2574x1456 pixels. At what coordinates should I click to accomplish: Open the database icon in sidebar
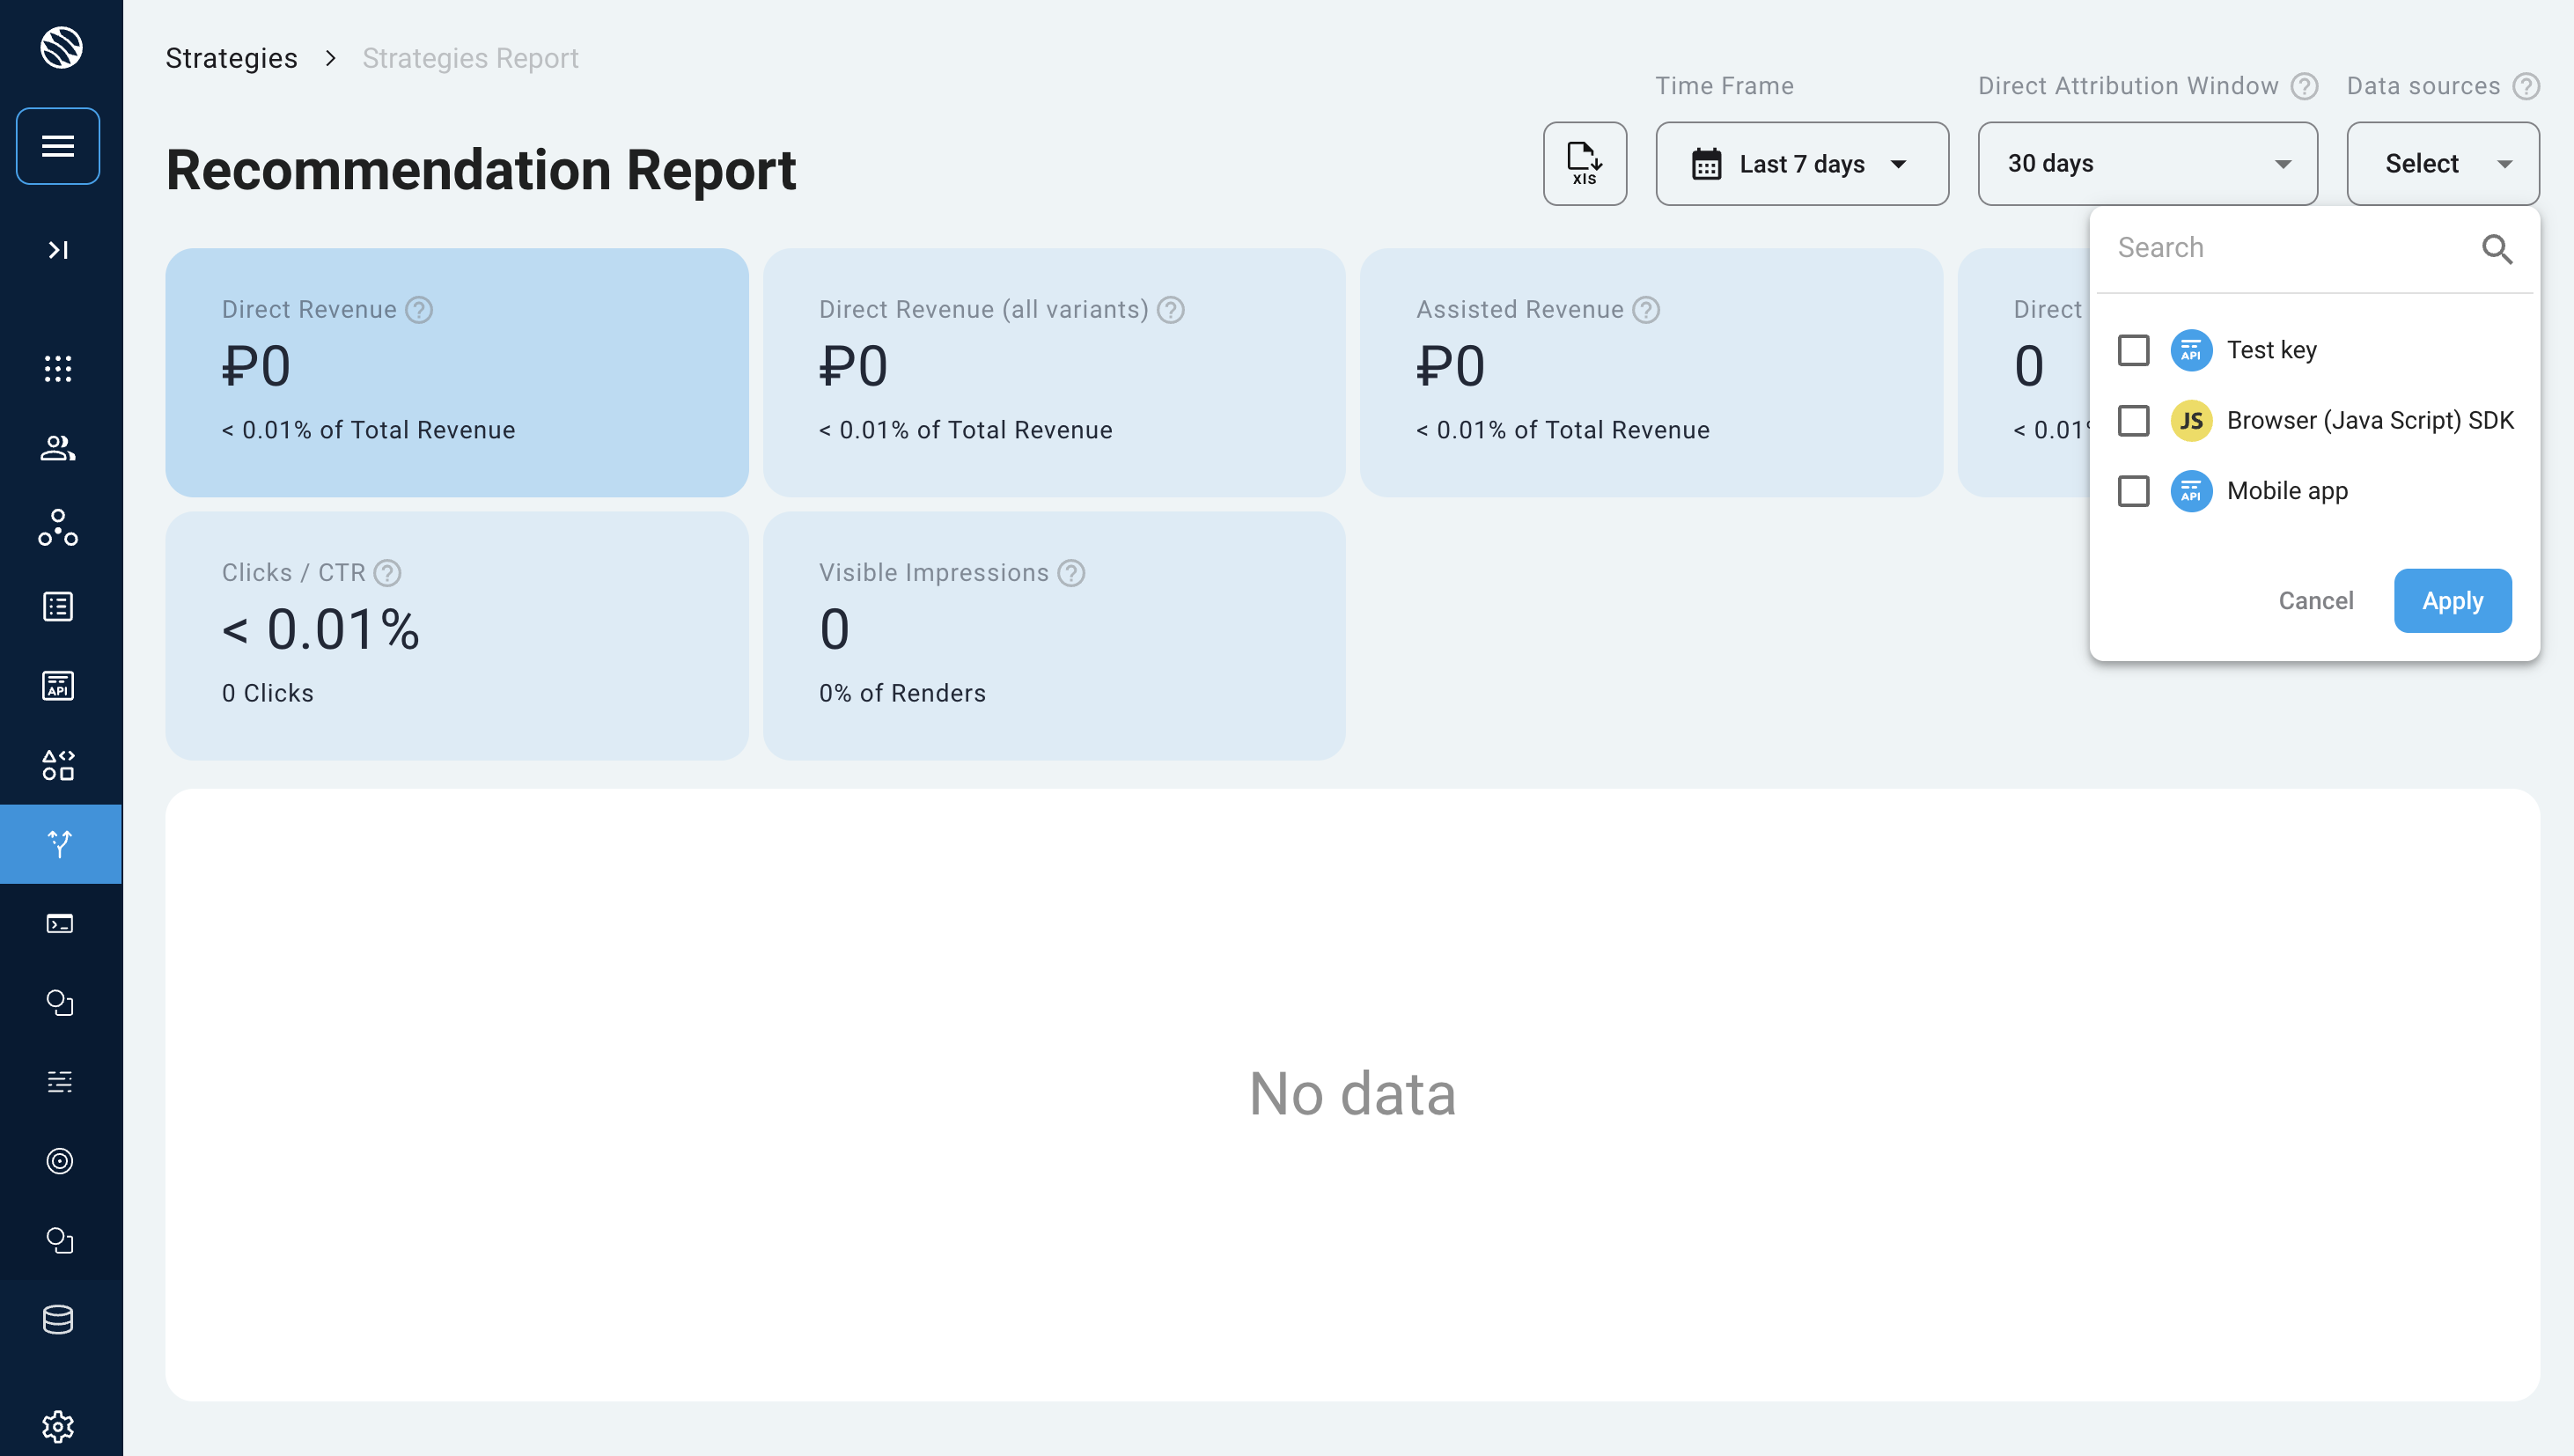click(x=58, y=1319)
